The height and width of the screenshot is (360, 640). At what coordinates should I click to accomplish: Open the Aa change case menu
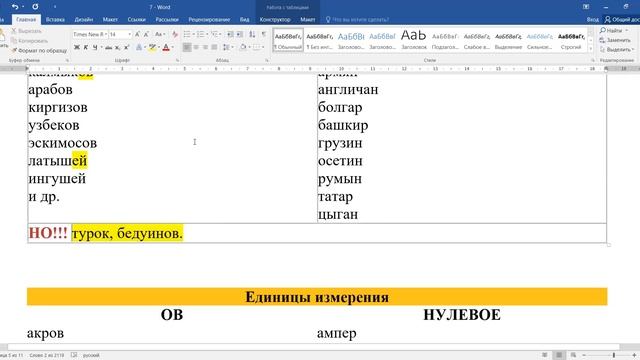160,35
